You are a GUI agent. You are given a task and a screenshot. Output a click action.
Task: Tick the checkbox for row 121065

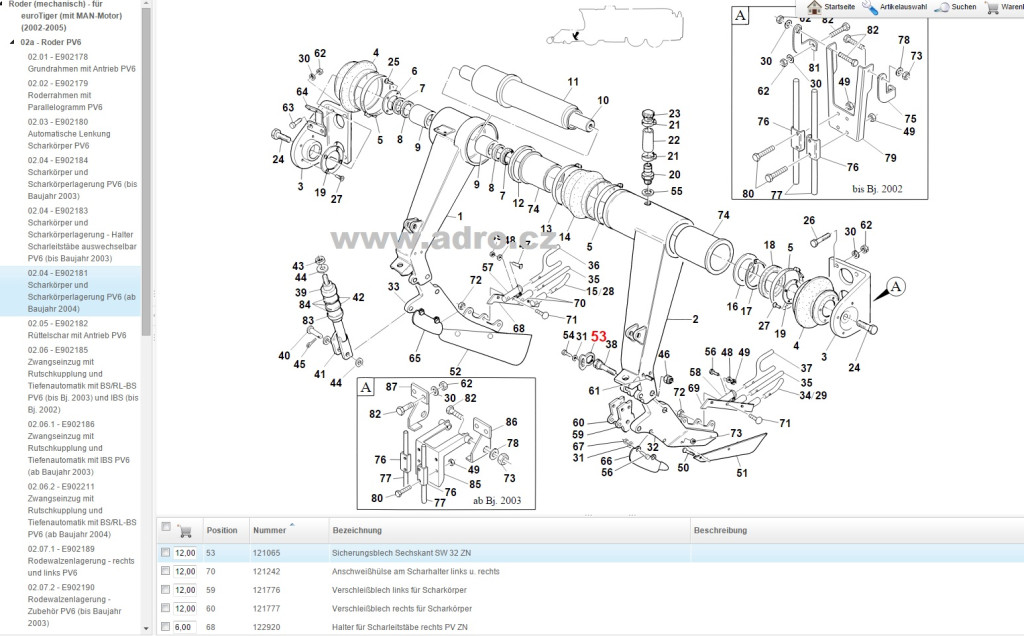(165, 552)
